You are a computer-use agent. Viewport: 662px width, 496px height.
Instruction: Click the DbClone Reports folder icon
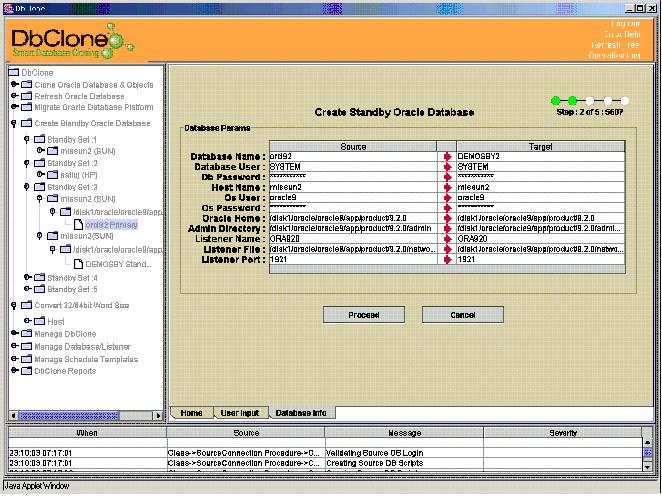[x=27, y=371]
